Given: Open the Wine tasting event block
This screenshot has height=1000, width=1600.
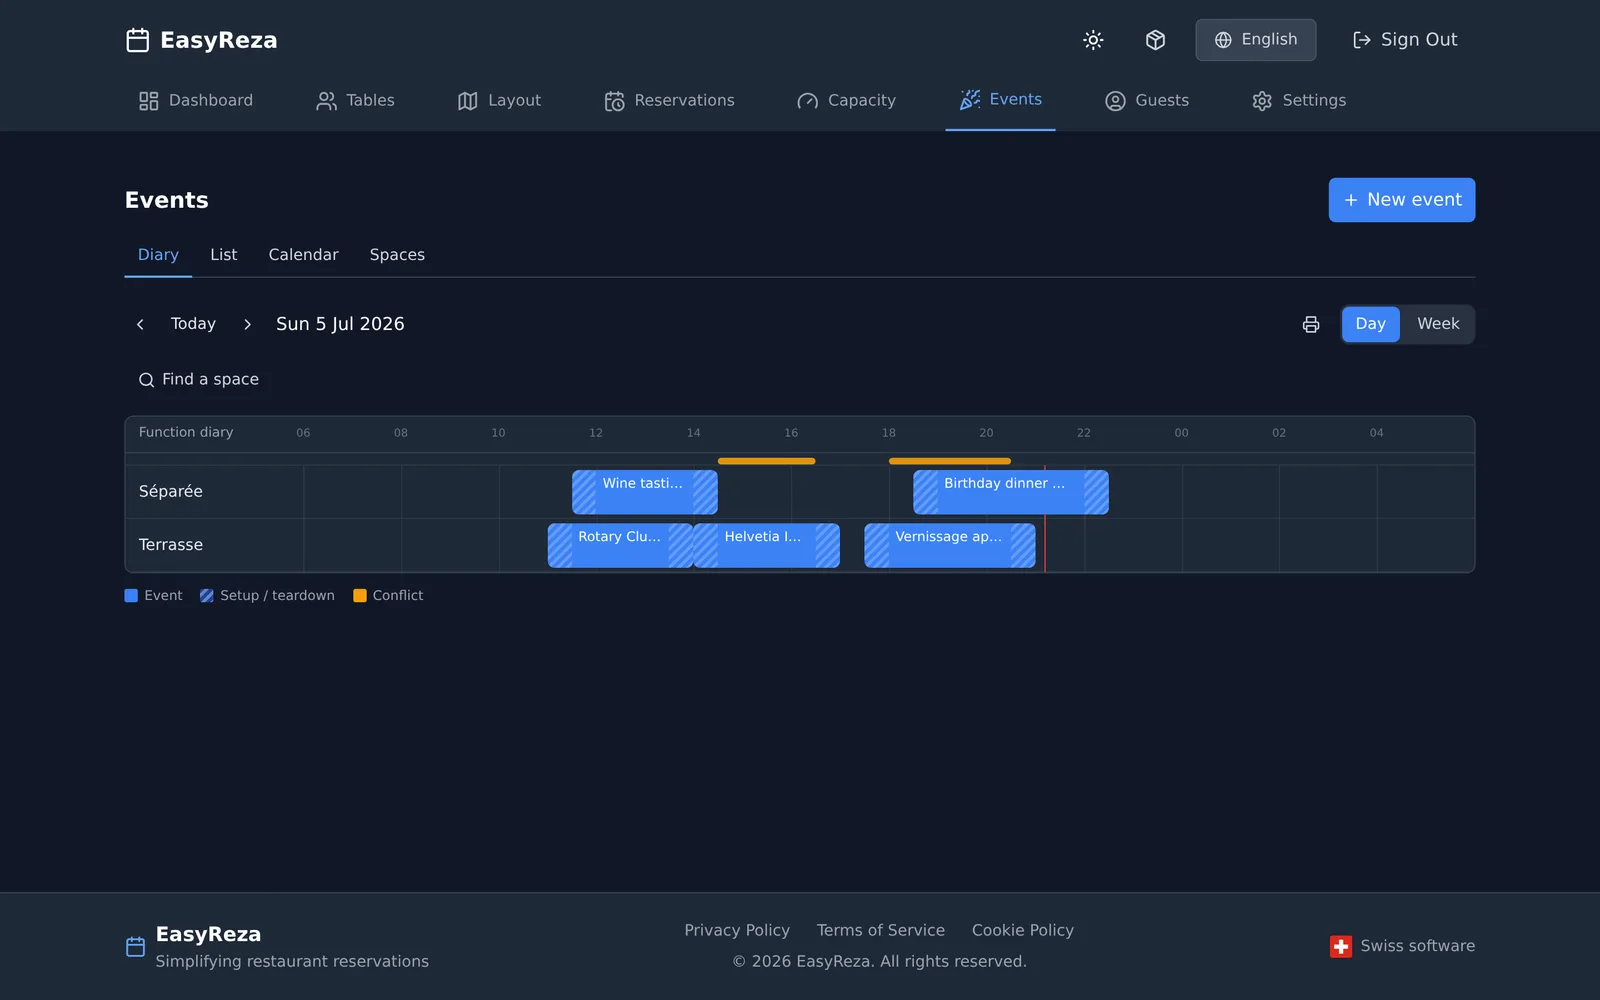Looking at the screenshot, I should click(645, 492).
